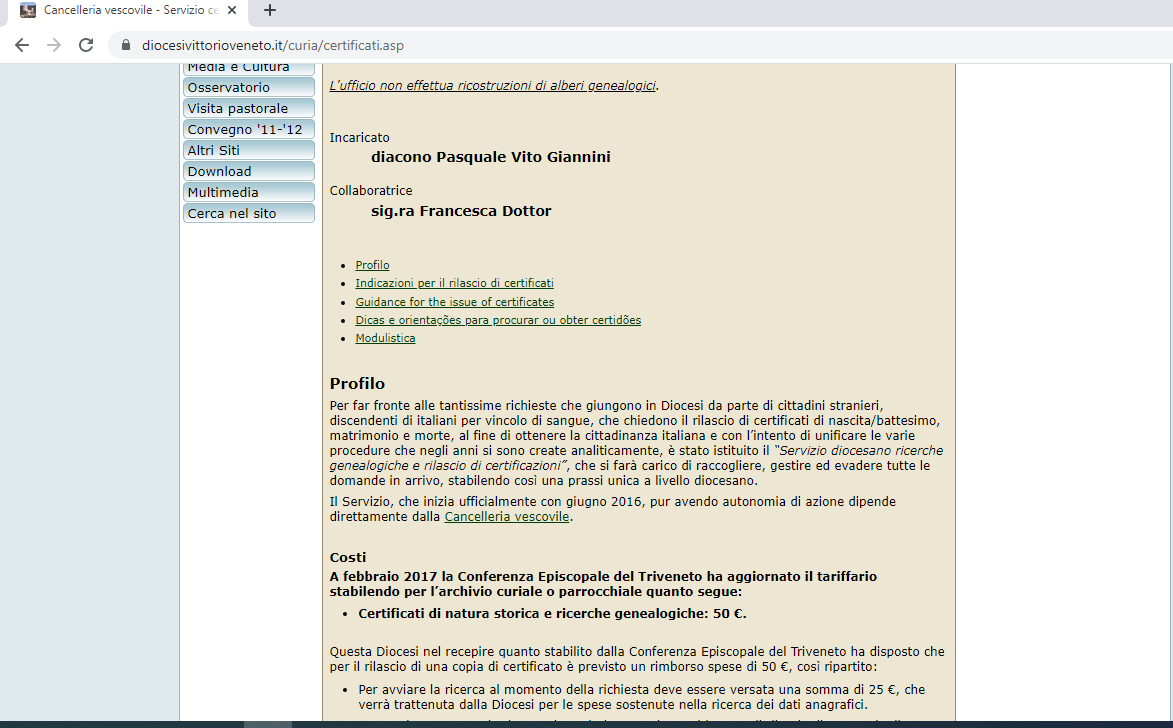The width and height of the screenshot is (1173, 728).
Task: Close the Cancelleria vescovile tab
Action: 232,10
